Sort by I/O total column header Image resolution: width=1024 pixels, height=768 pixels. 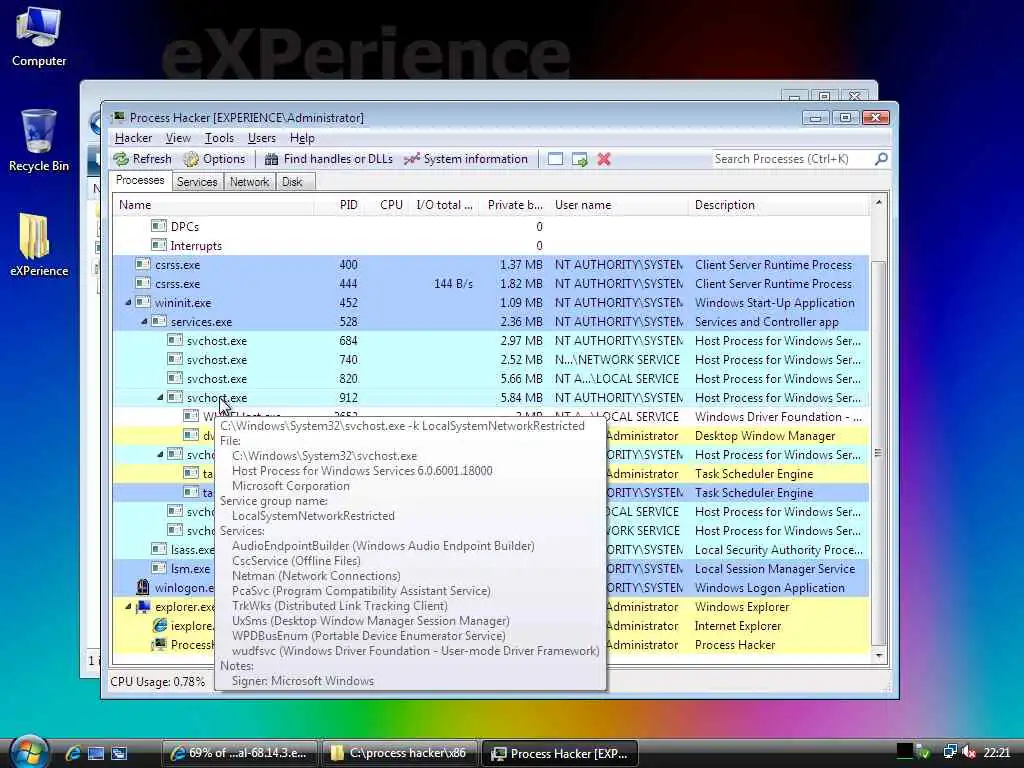click(445, 204)
